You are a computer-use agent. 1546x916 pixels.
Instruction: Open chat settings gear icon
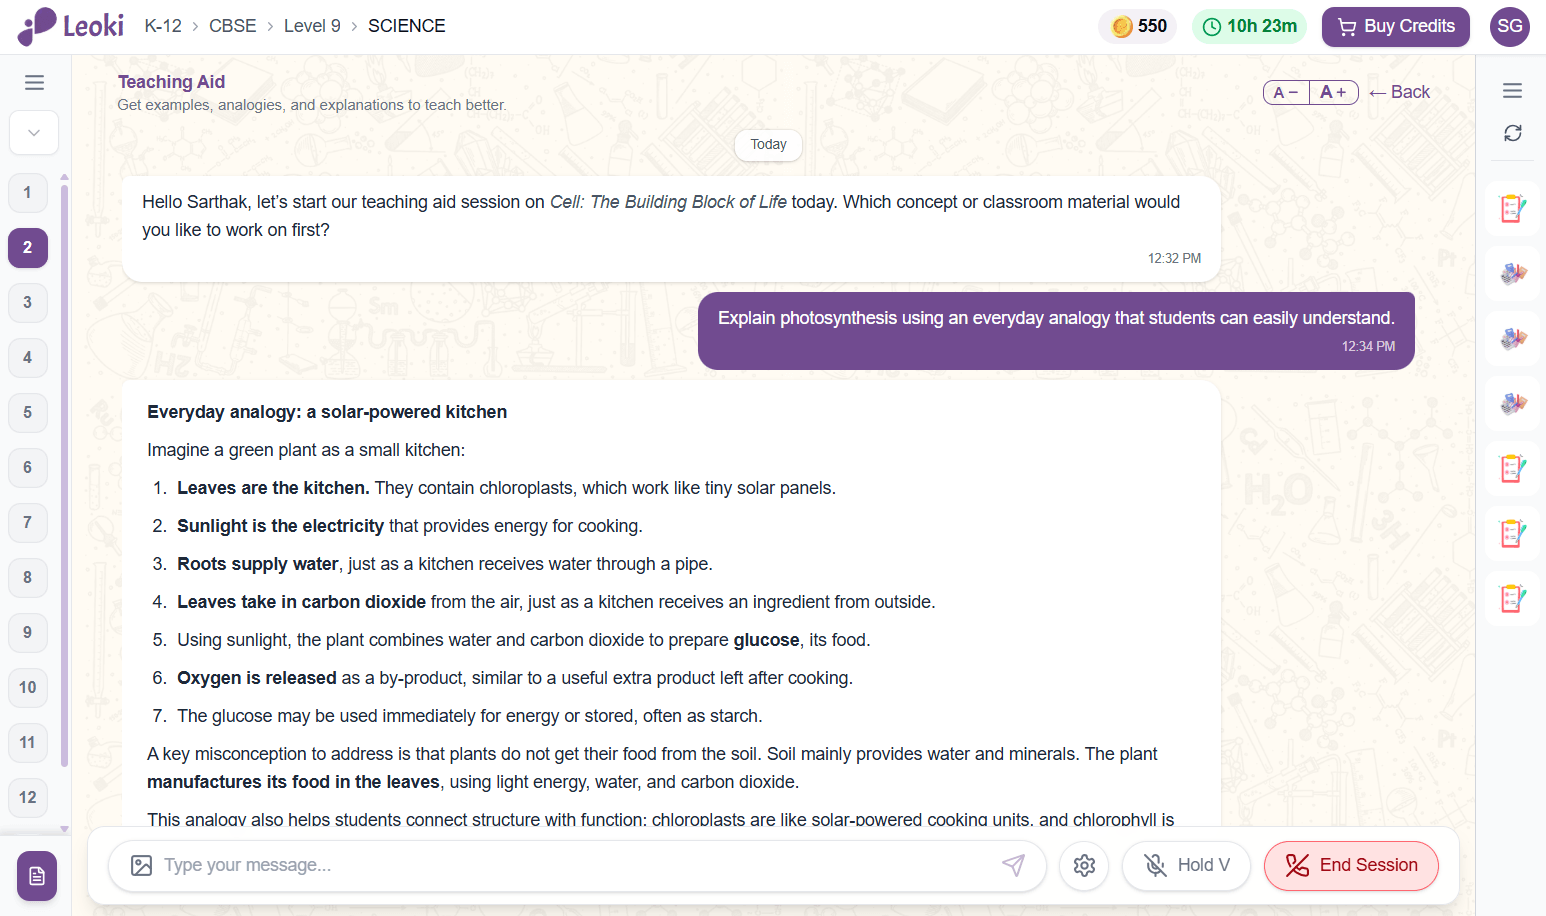click(1084, 865)
